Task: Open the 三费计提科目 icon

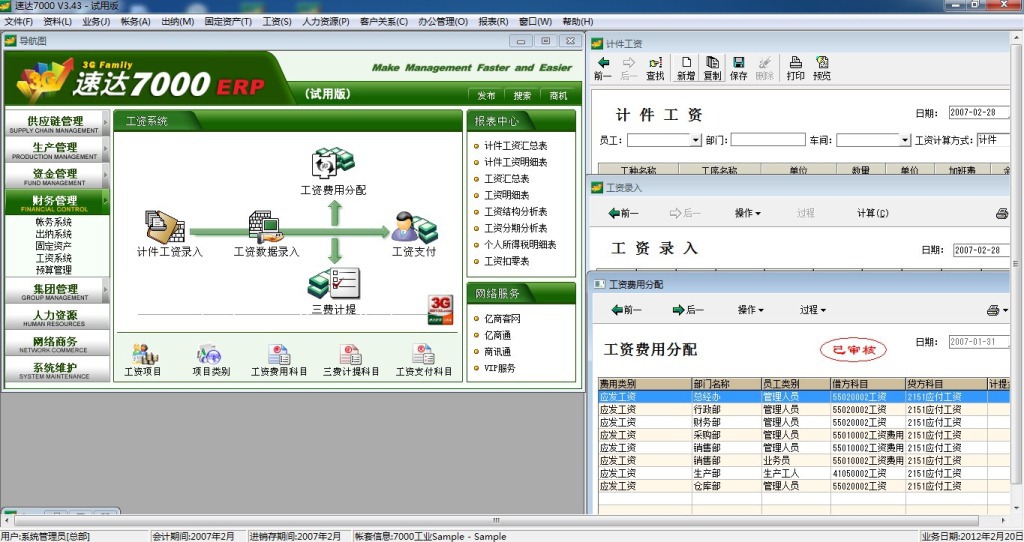Action: click(351, 353)
